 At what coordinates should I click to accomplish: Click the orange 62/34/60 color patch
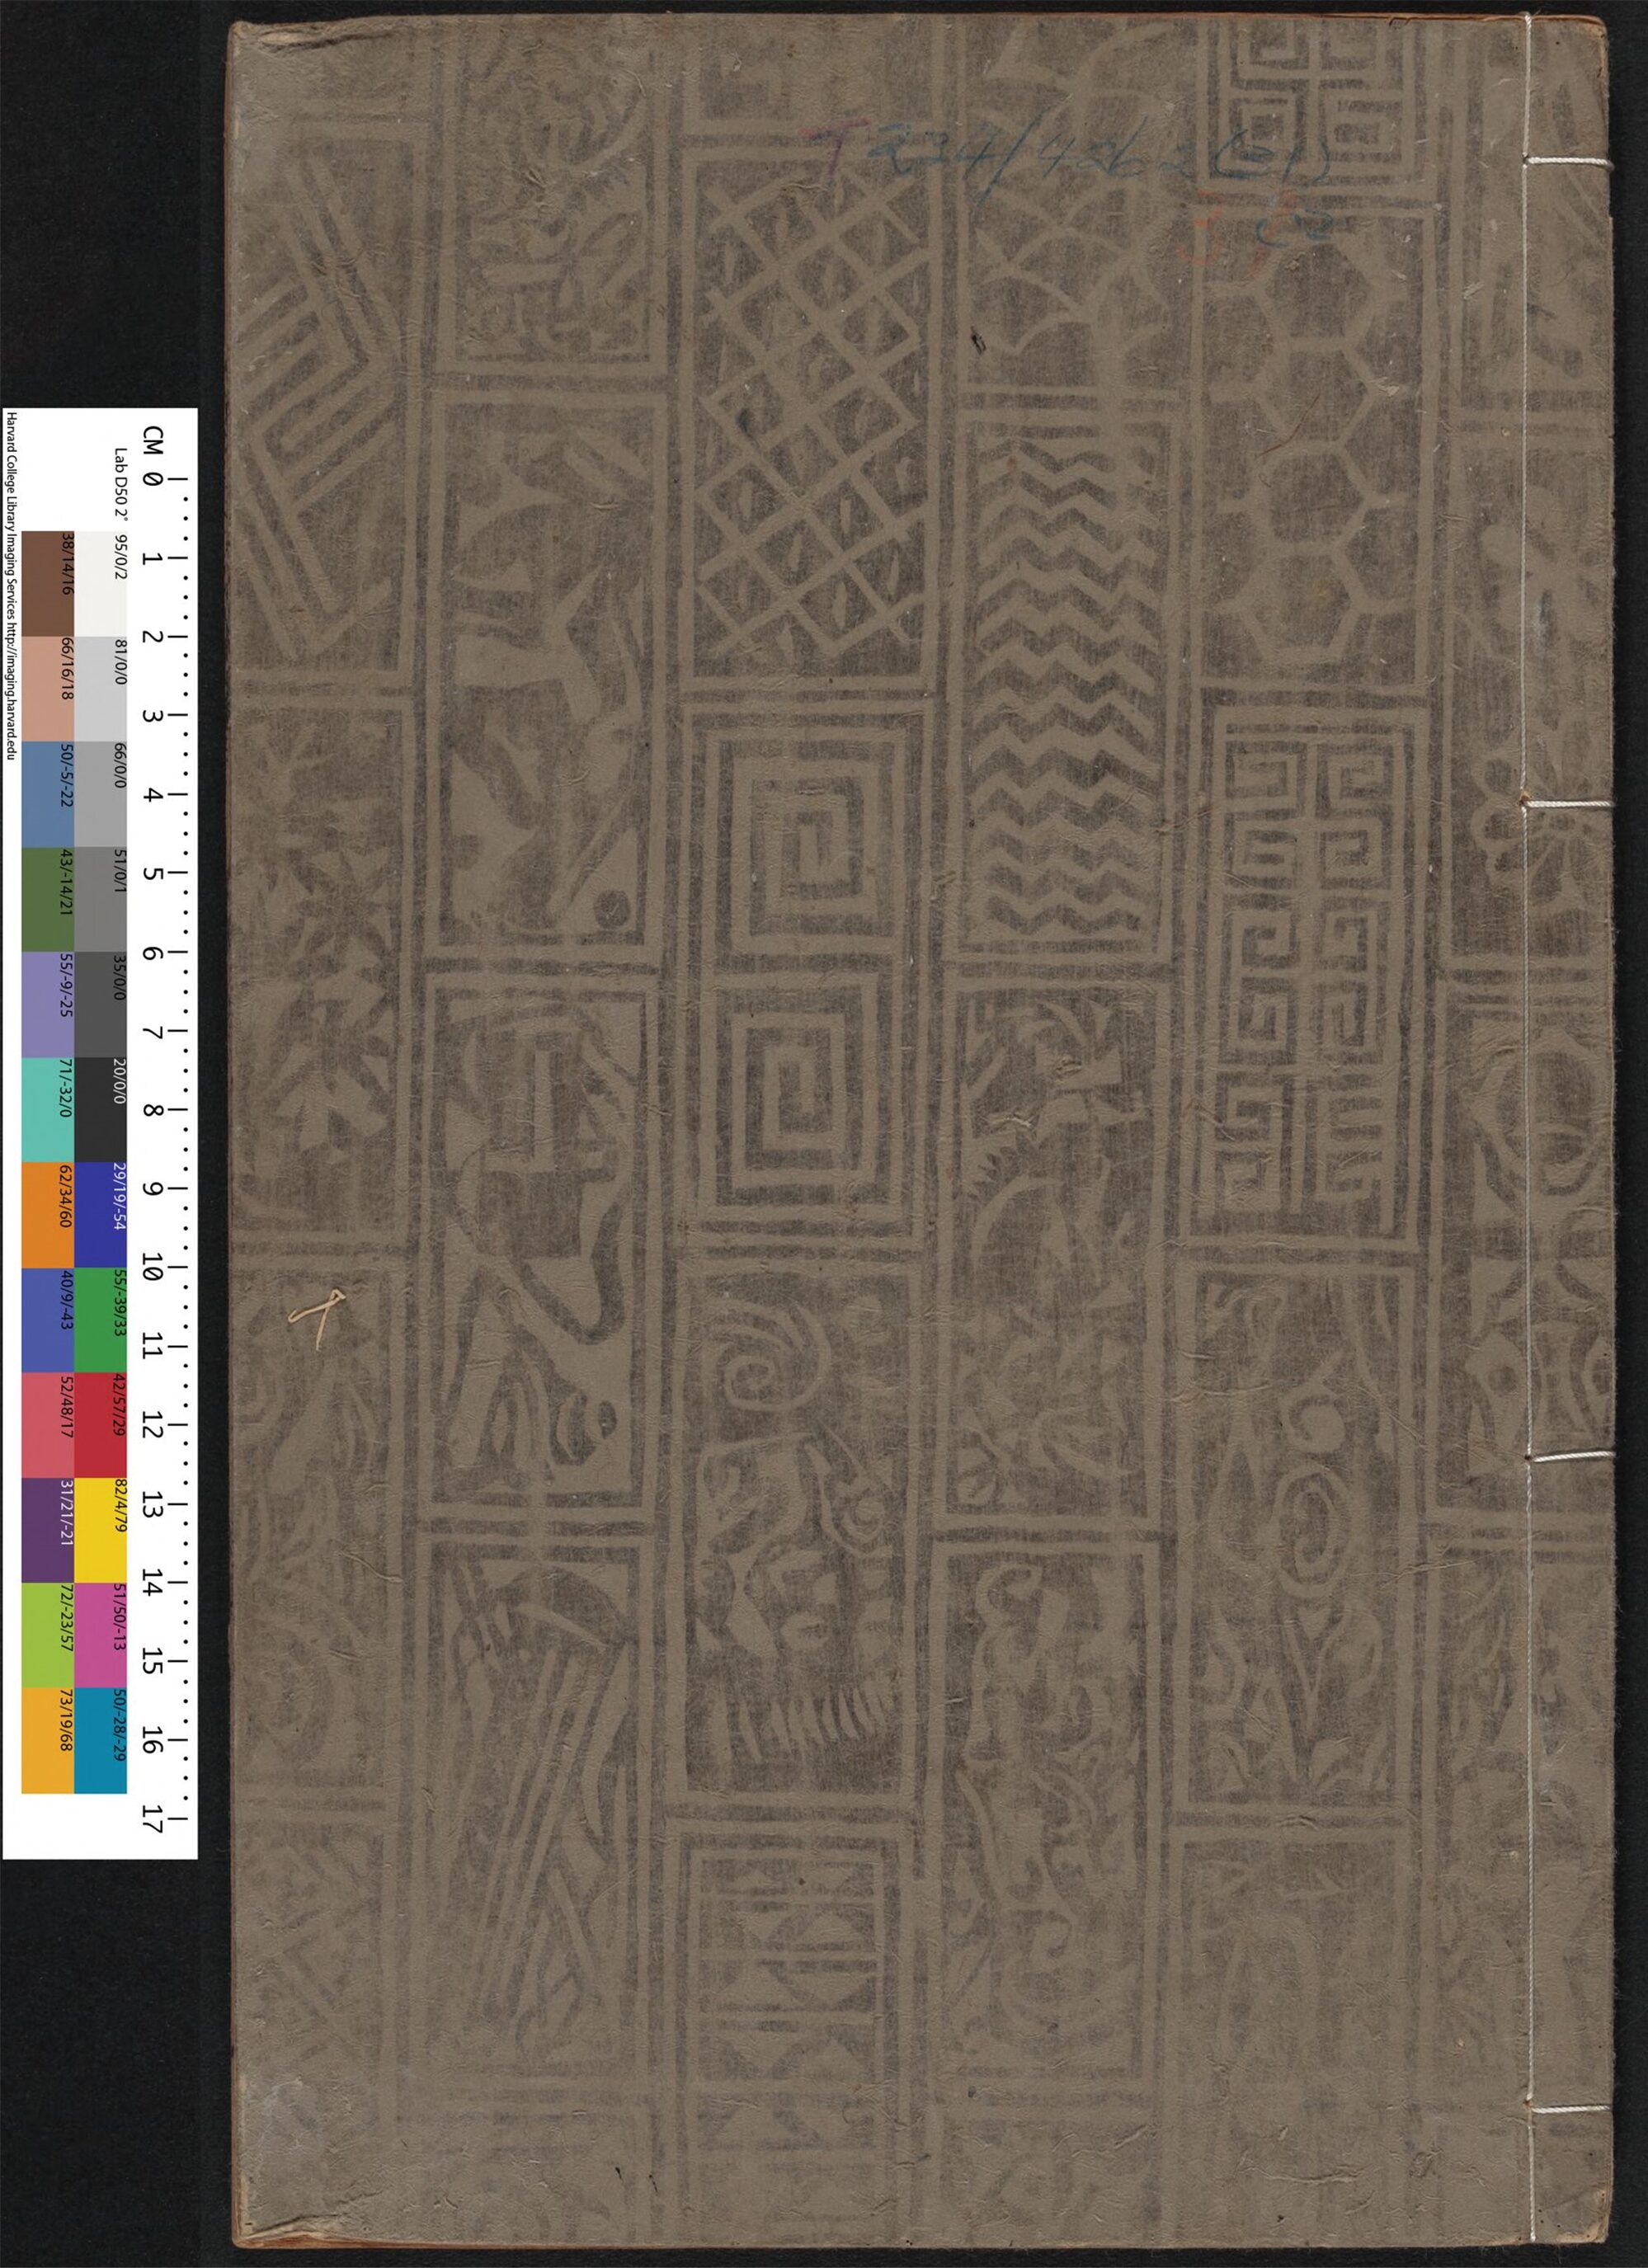point(47,1215)
